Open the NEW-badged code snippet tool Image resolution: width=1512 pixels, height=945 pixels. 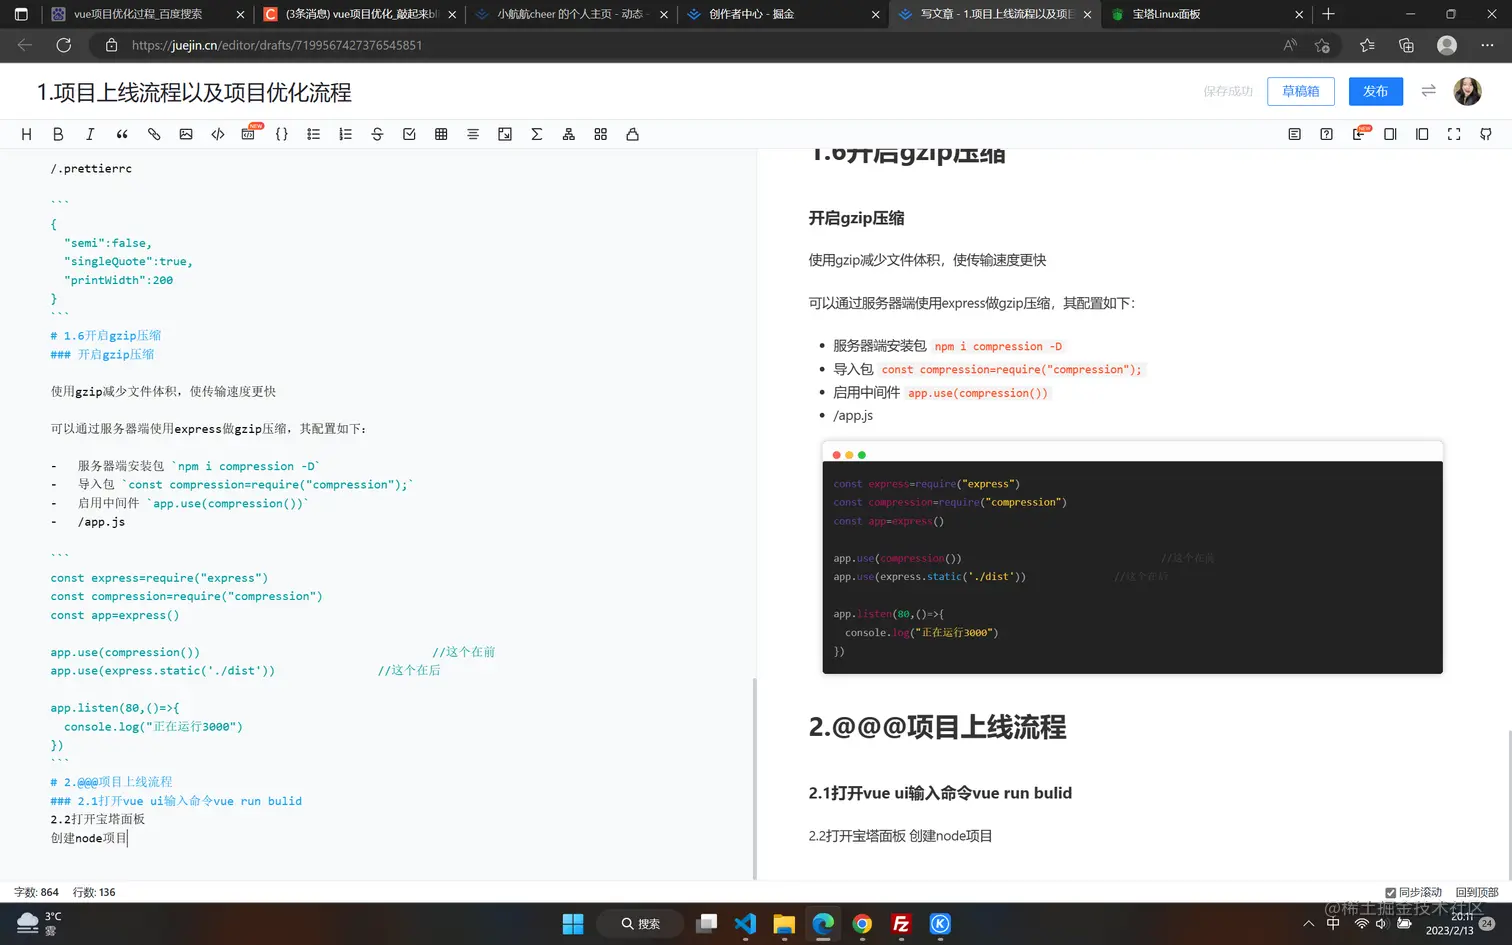click(250, 133)
